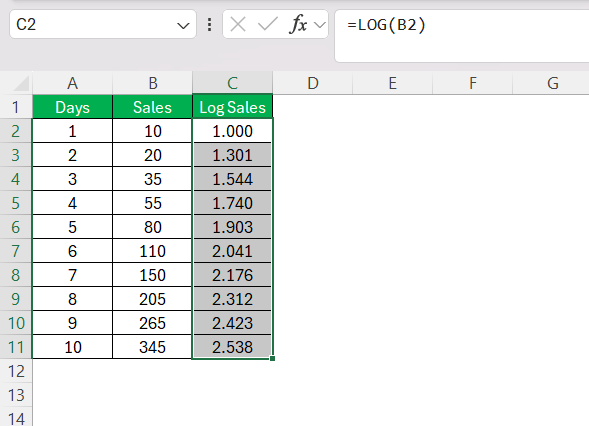589x426 pixels.
Task: Select column F header
Action: (473, 83)
